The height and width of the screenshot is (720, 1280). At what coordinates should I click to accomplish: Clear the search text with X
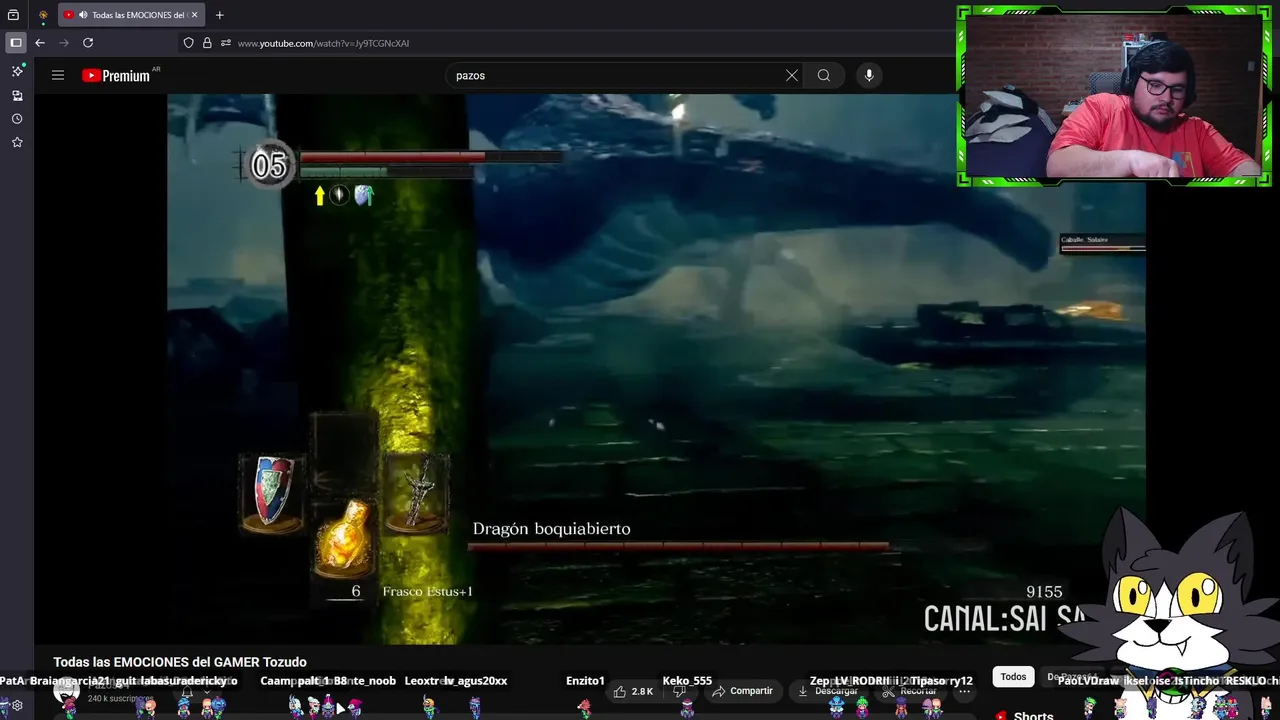(x=792, y=75)
